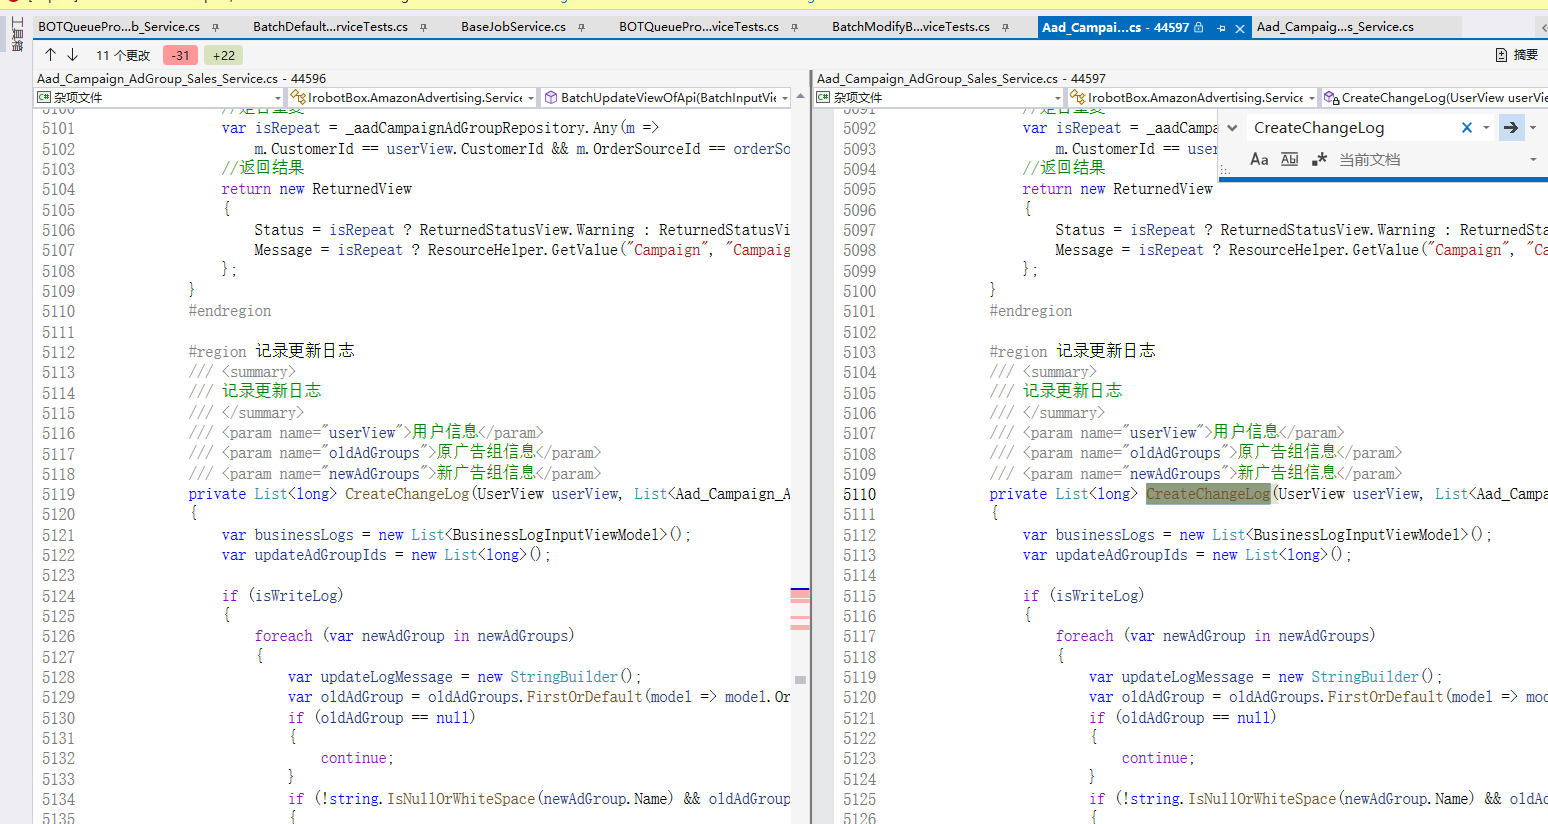Pin the BaseJobService.cs tab
This screenshot has height=824, width=1548.
click(x=581, y=27)
